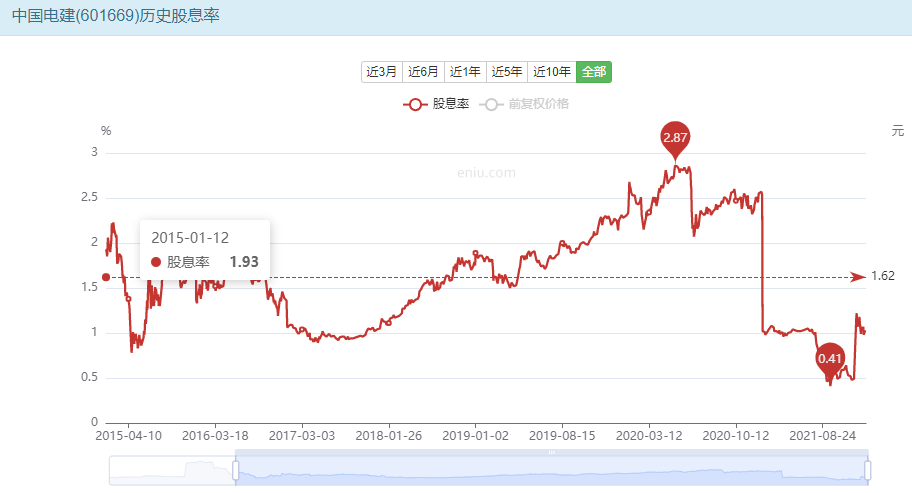Image resolution: width=912 pixels, height=493 pixels.
Task: Click the 2016-03-18 axis date label
Action: [215, 436]
